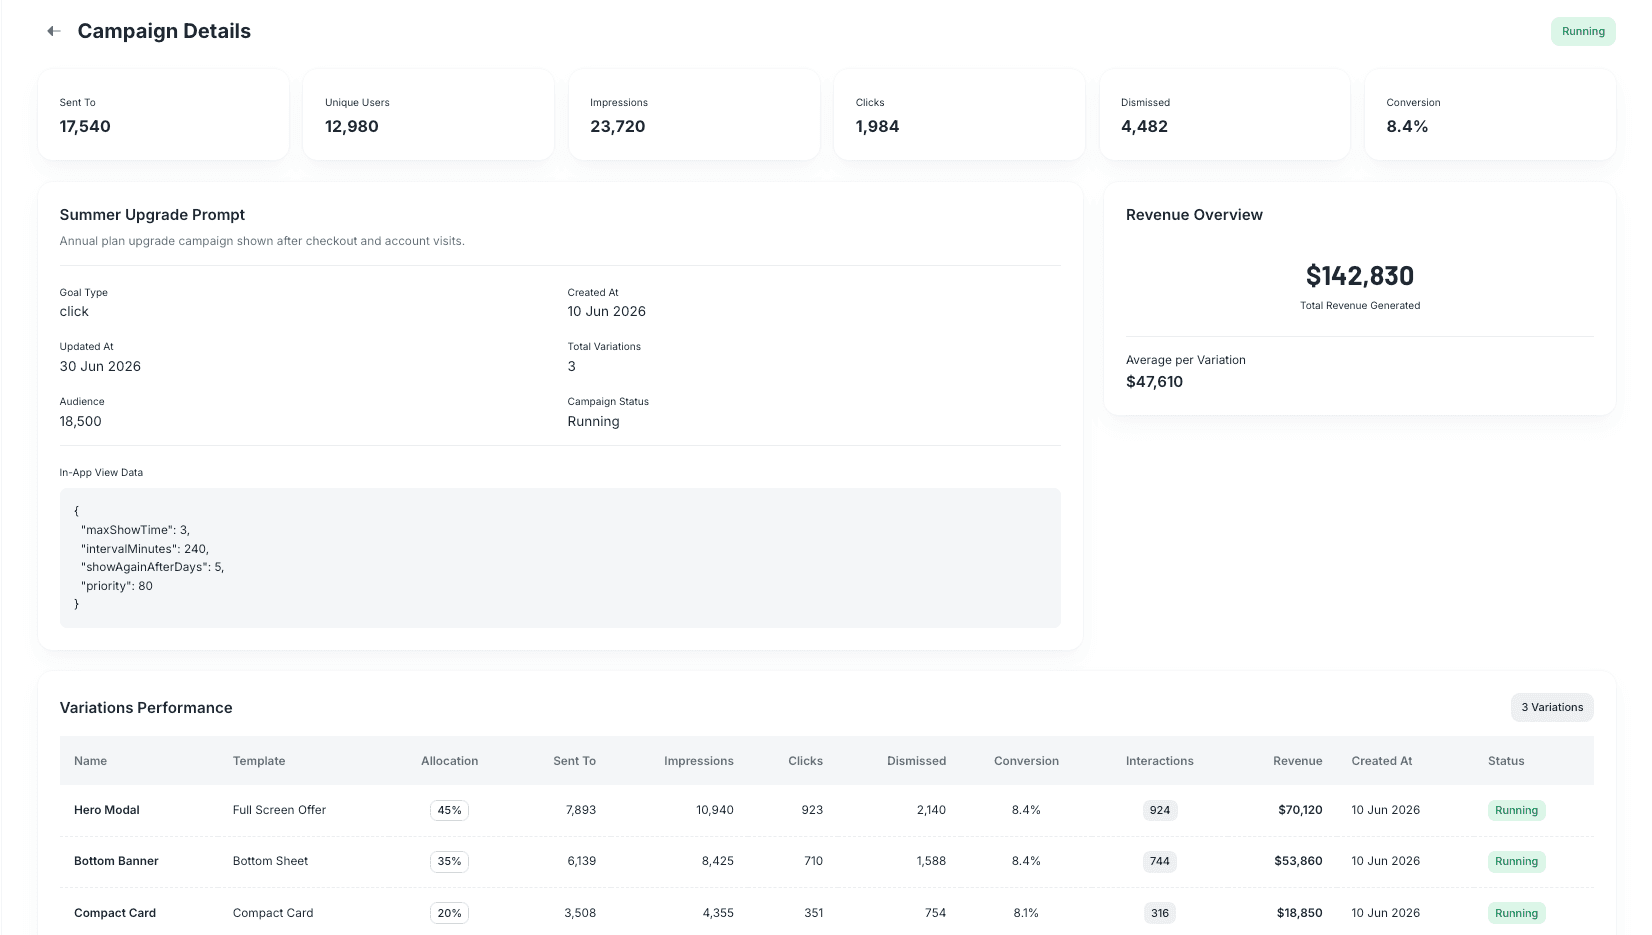Click the Revenue column header
The image size is (1652, 935).
1297,761
